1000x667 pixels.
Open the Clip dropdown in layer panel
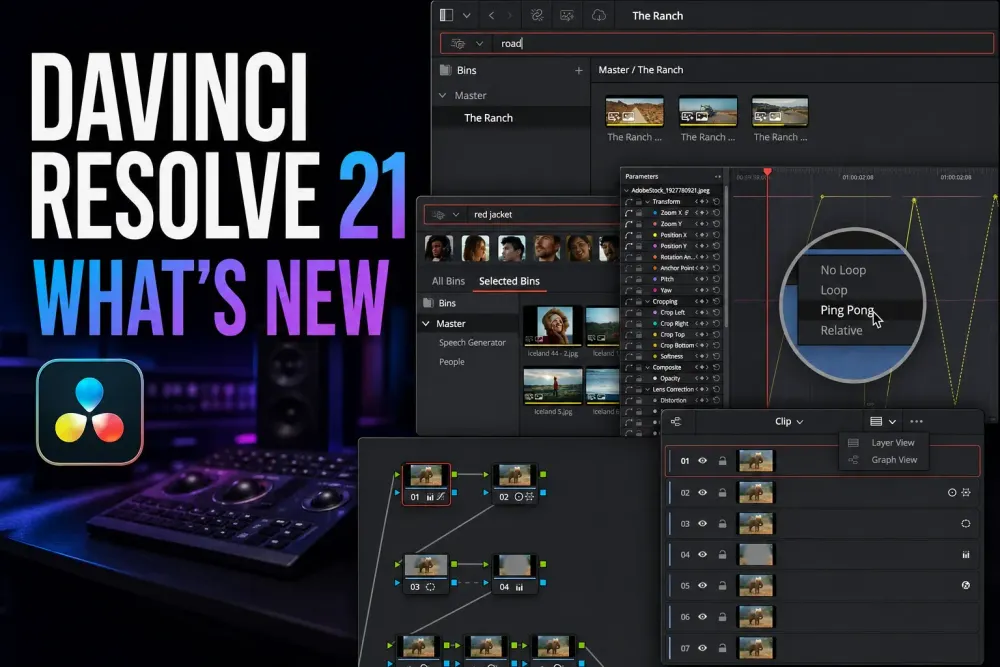[789, 421]
